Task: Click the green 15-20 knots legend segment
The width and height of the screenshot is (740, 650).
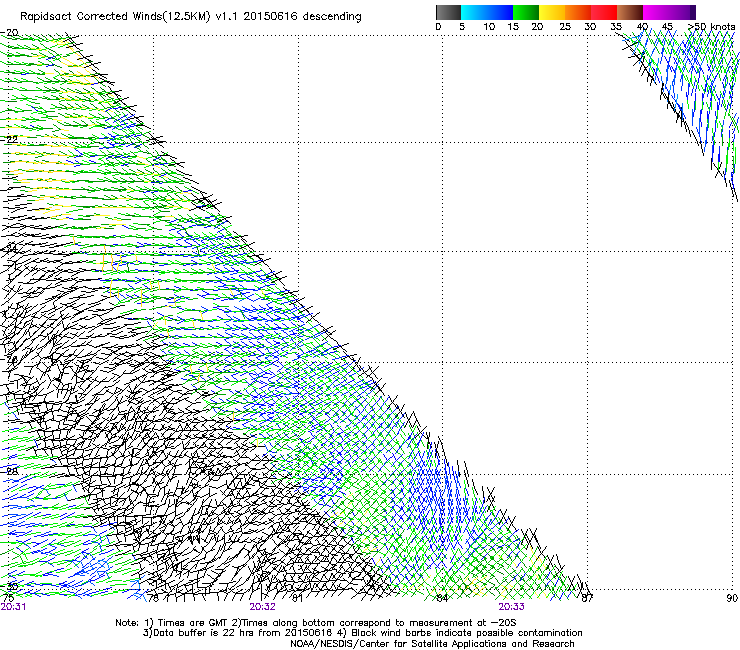Action: (526, 12)
